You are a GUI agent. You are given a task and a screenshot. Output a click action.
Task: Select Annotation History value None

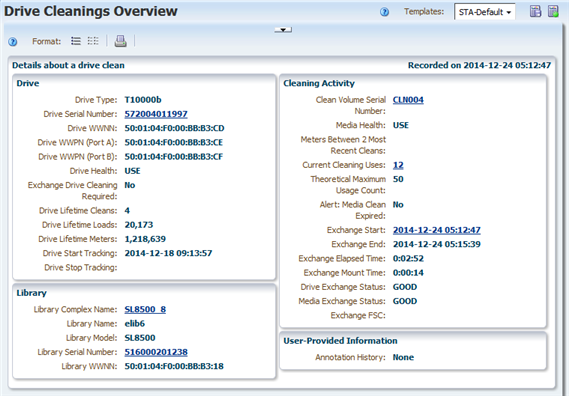pyautogui.click(x=403, y=357)
